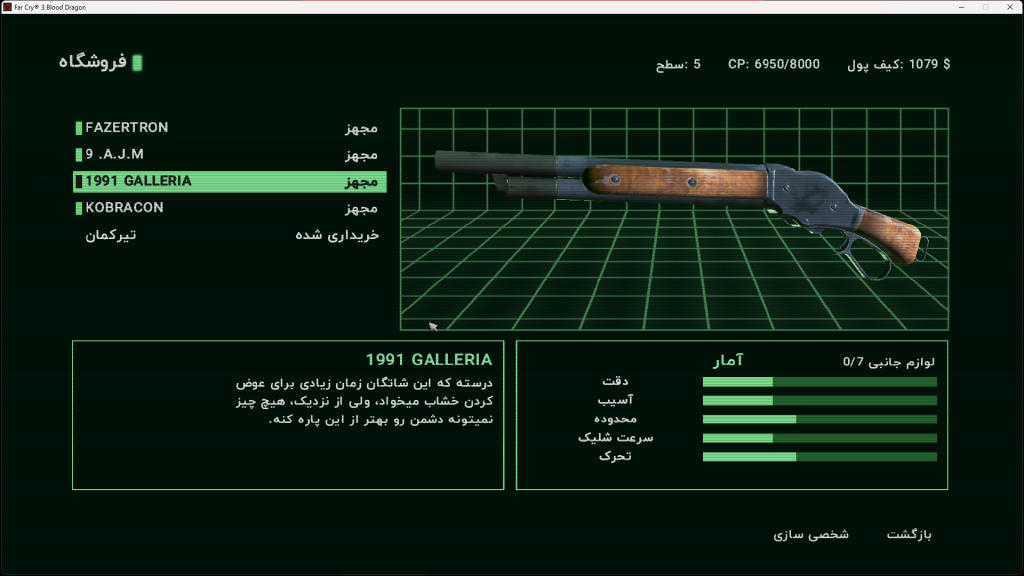Click the آمار (stats) heading
Viewport: 1024px width, 576px height.
[x=728, y=360]
